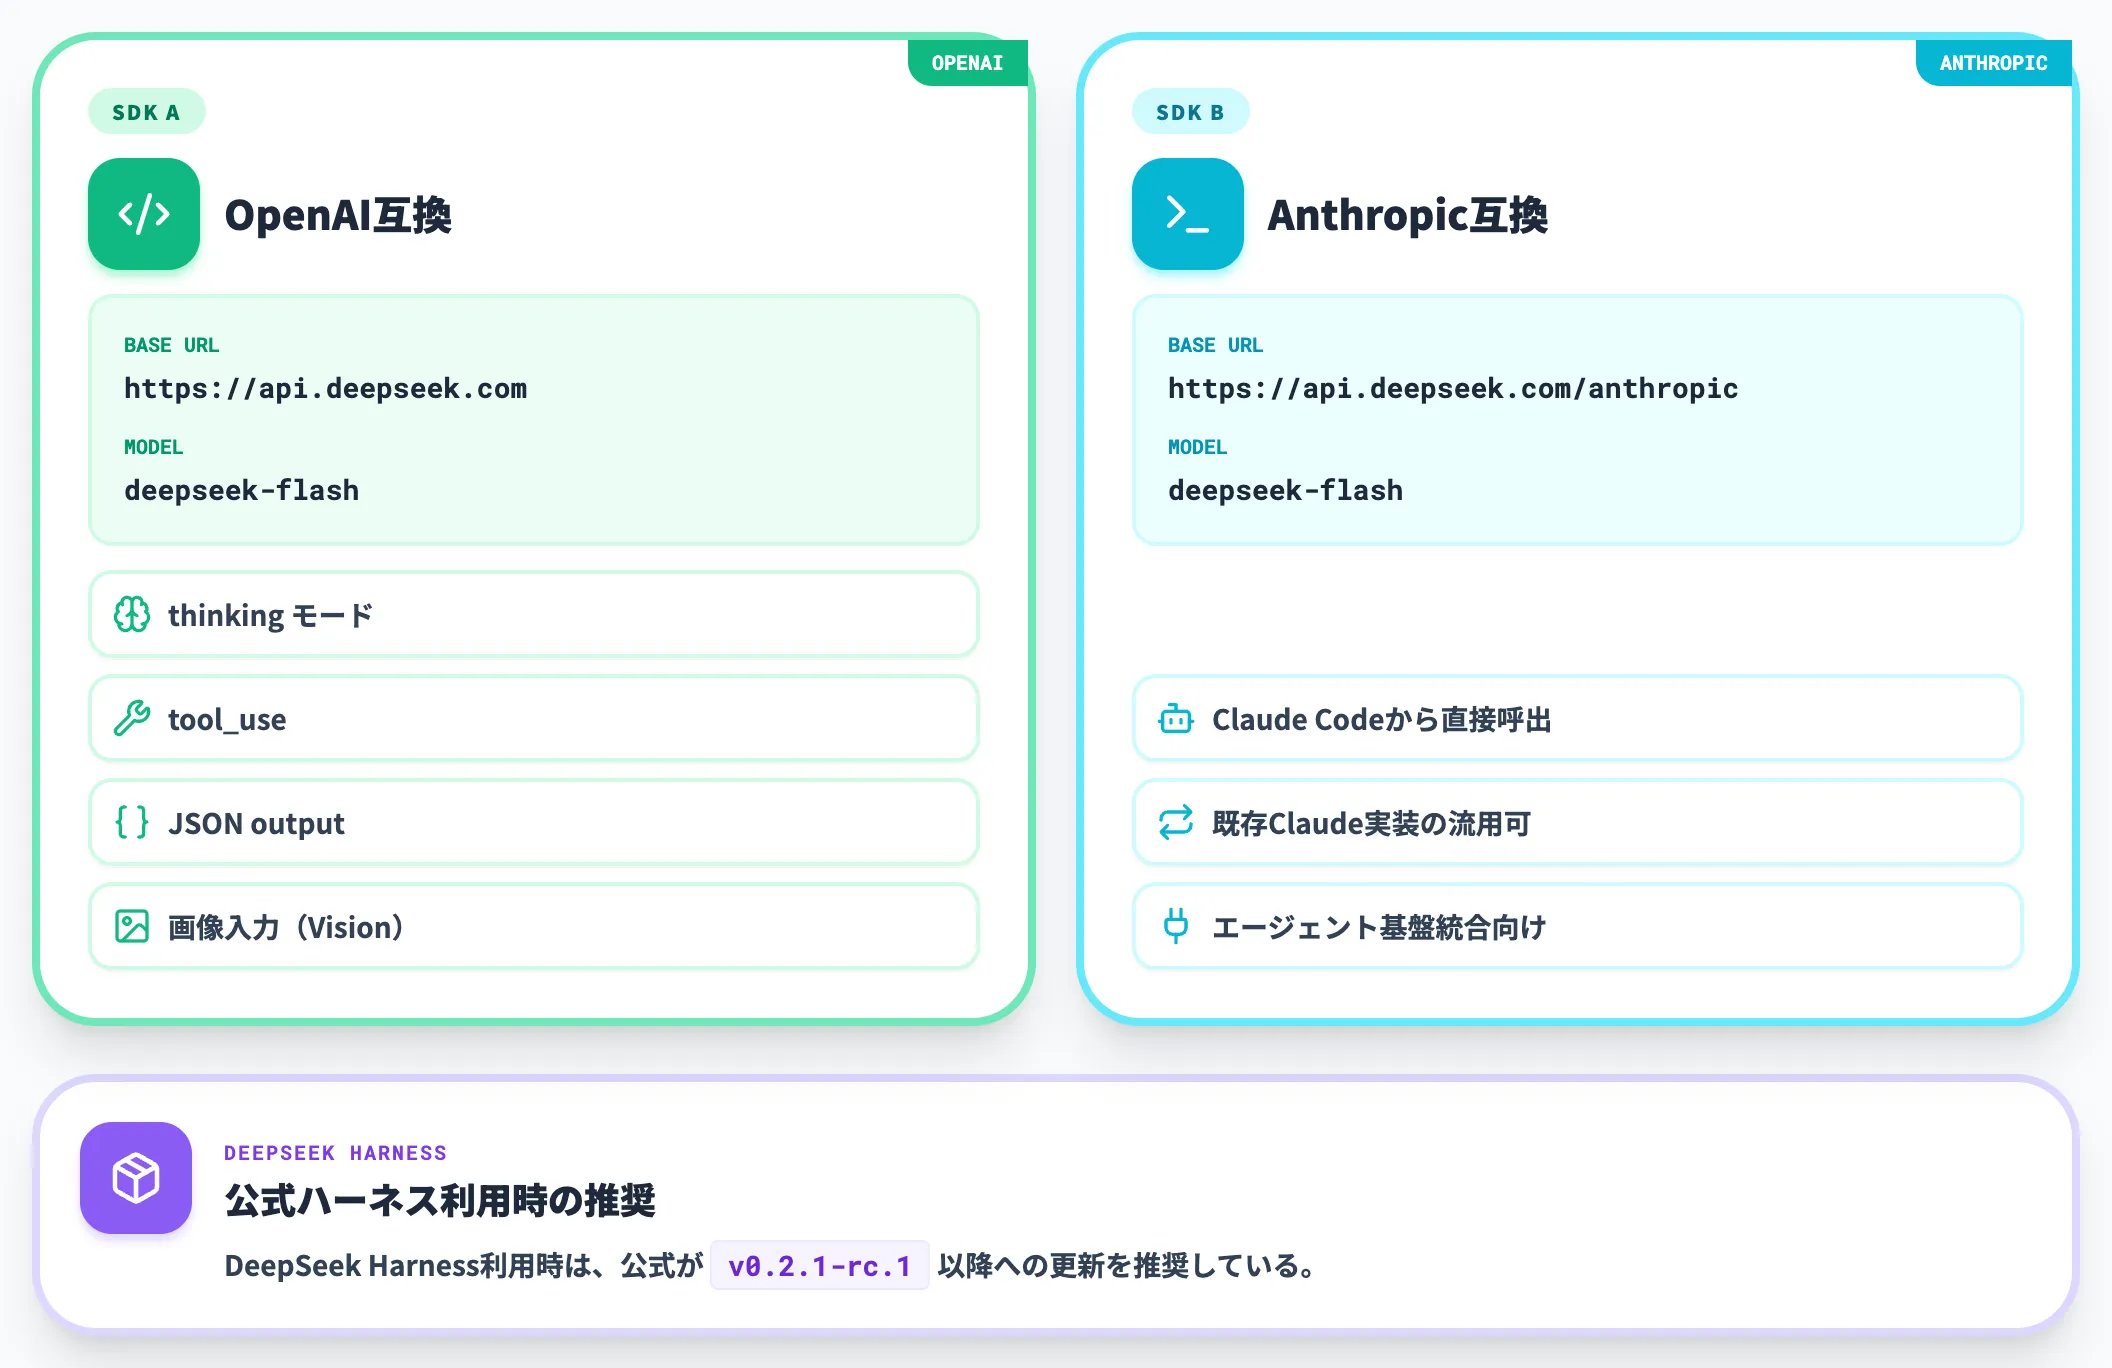The image size is (2112, 1368).
Task: Click the BASE URL label in SDK B card
Action: pyautogui.click(x=1215, y=345)
